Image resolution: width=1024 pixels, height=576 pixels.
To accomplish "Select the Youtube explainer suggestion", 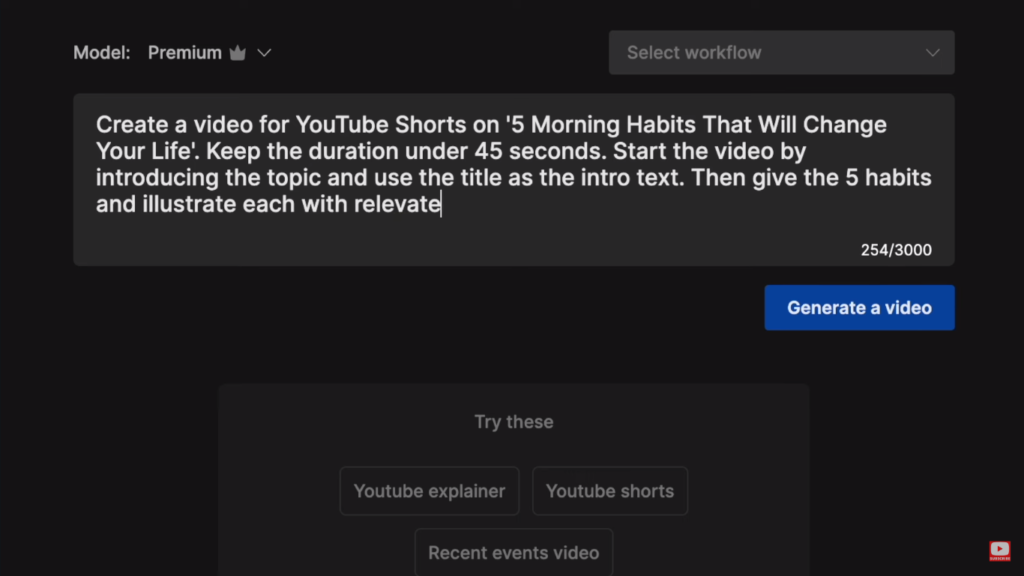I will tap(429, 491).
